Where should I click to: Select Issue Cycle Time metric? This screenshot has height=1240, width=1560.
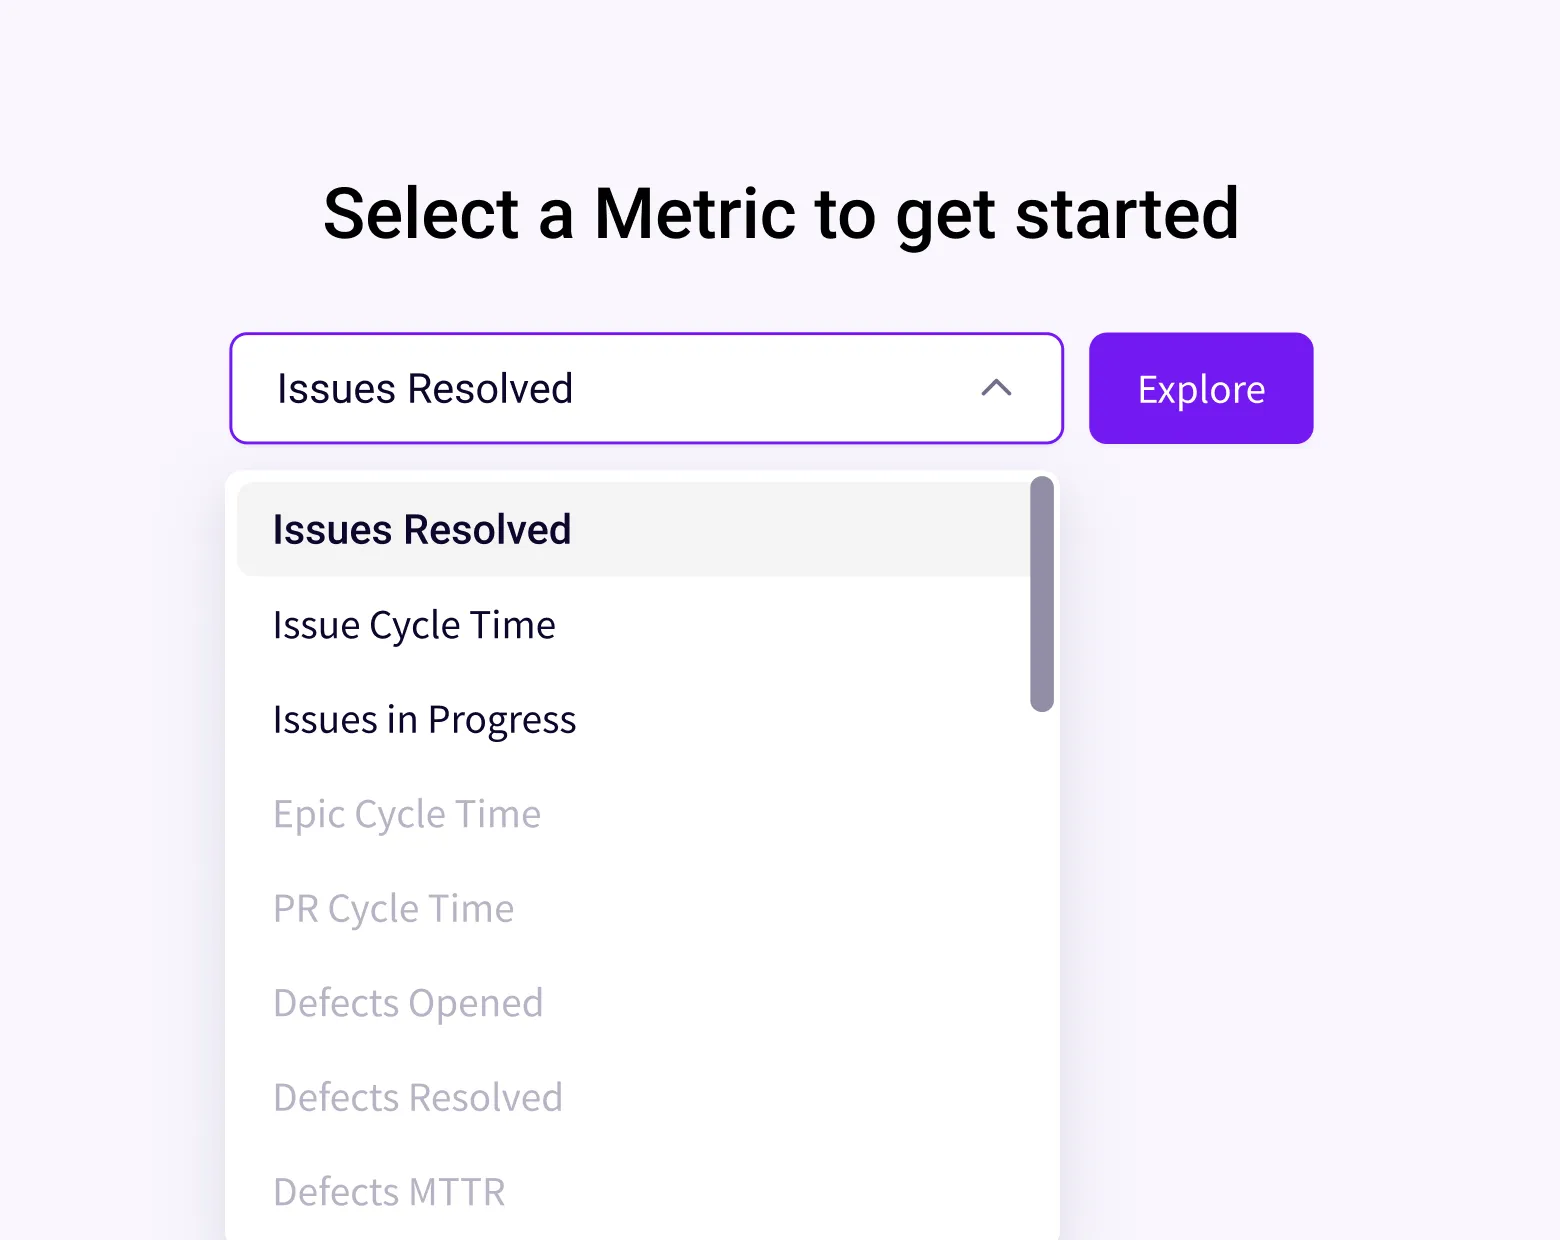click(414, 624)
